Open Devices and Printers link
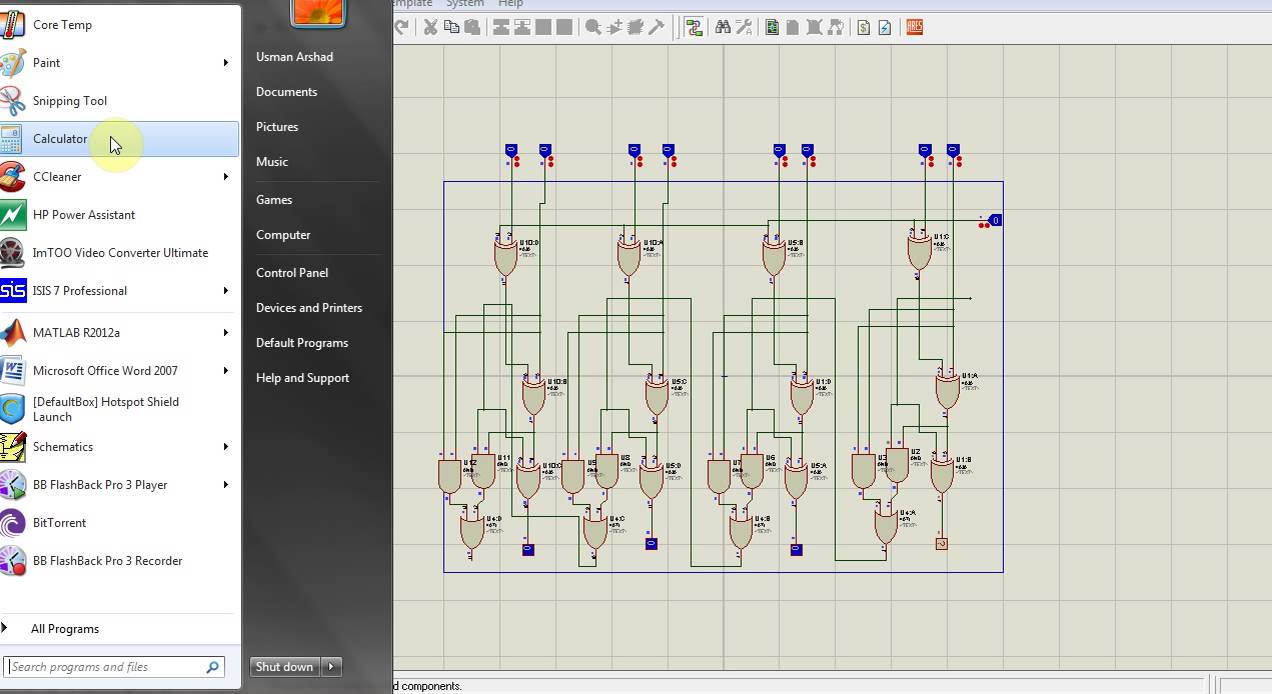 (x=309, y=308)
